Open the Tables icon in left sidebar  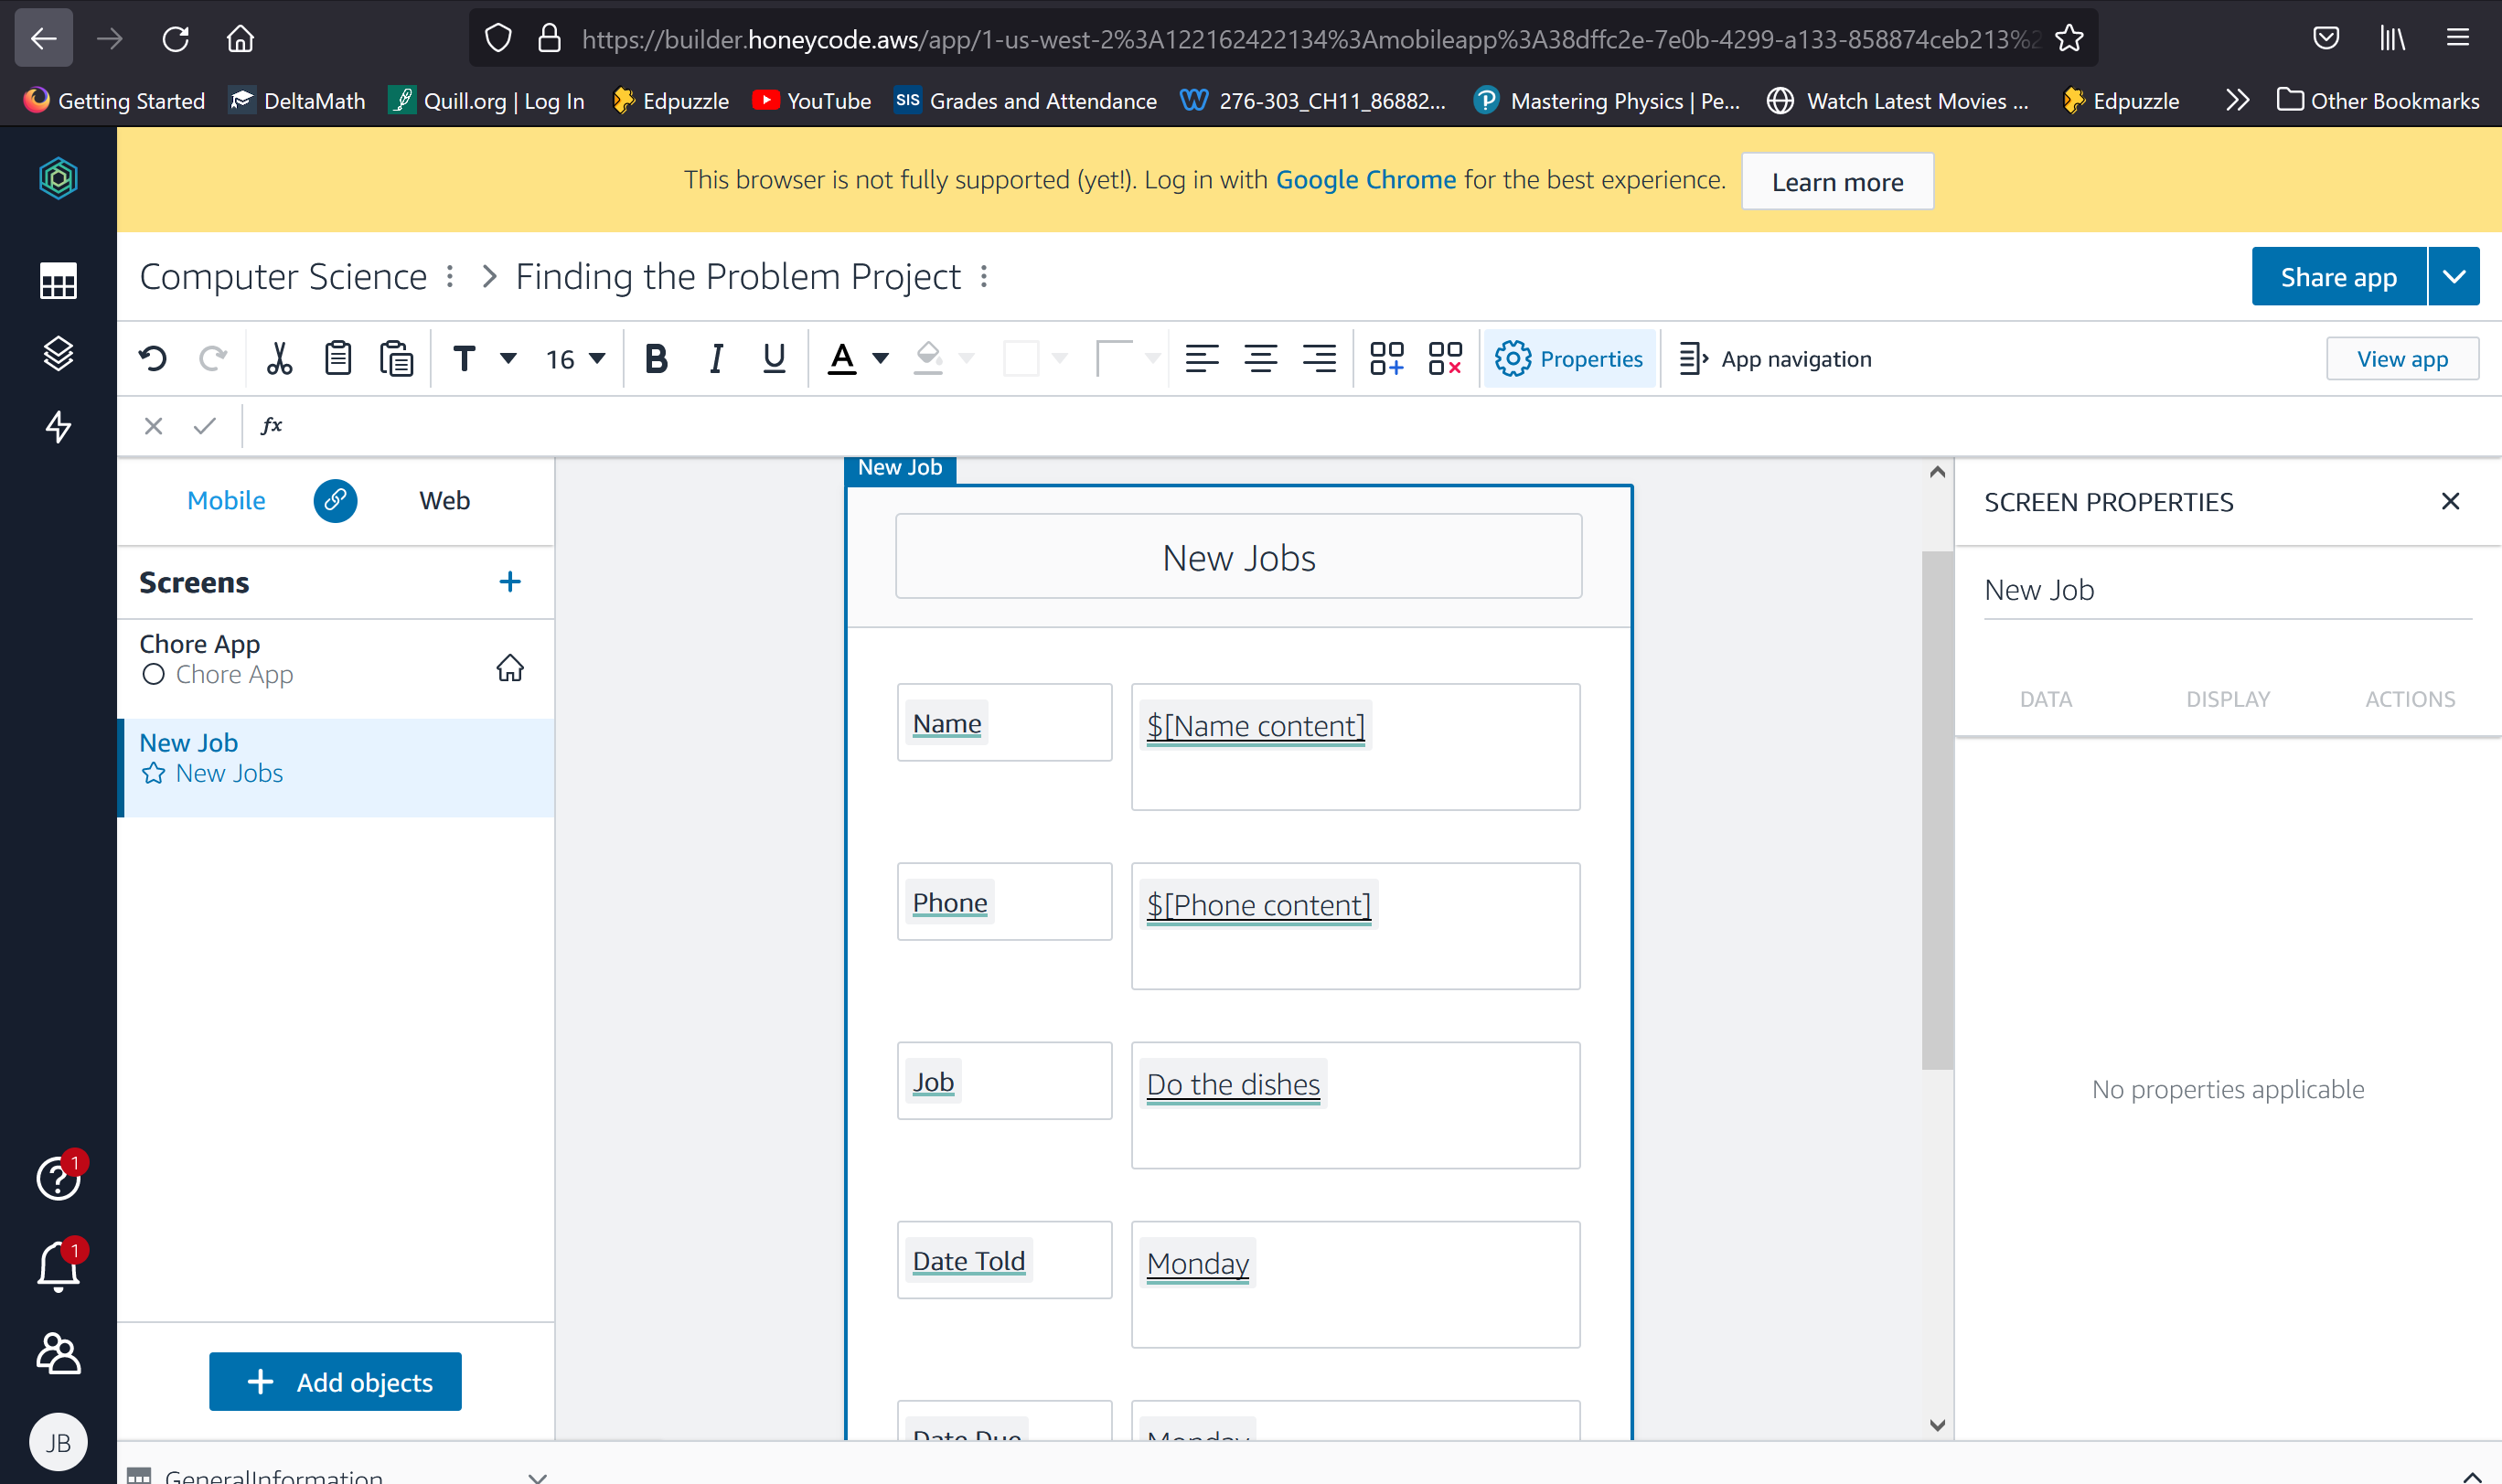[58, 282]
